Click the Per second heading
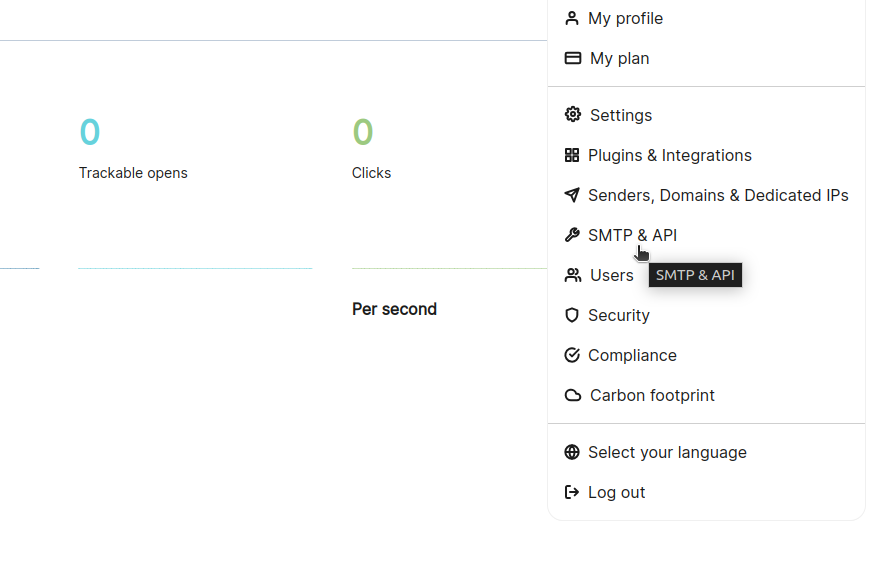Image resolution: width=881 pixels, height=569 pixels. [x=394, y=309]
